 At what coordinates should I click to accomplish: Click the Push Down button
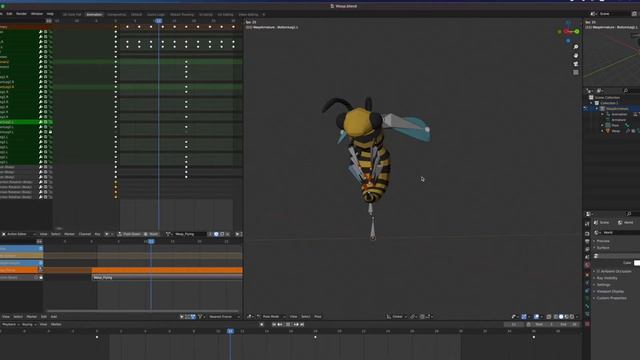tap(129, 234)
